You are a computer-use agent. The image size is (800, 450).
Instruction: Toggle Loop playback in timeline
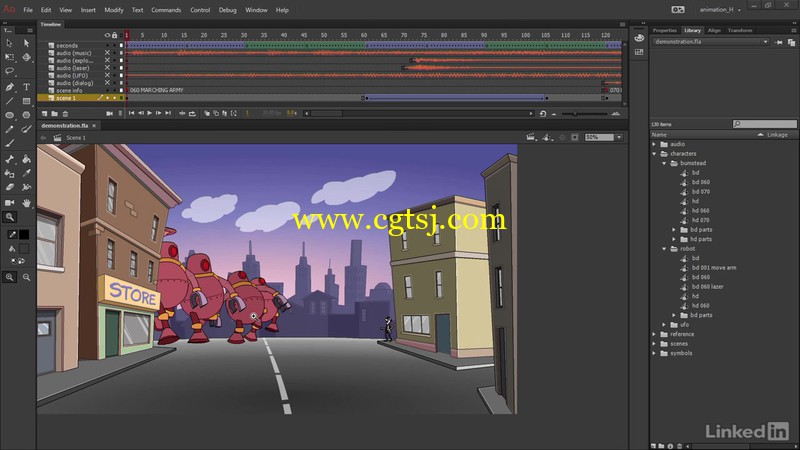[x=192, y=113]
